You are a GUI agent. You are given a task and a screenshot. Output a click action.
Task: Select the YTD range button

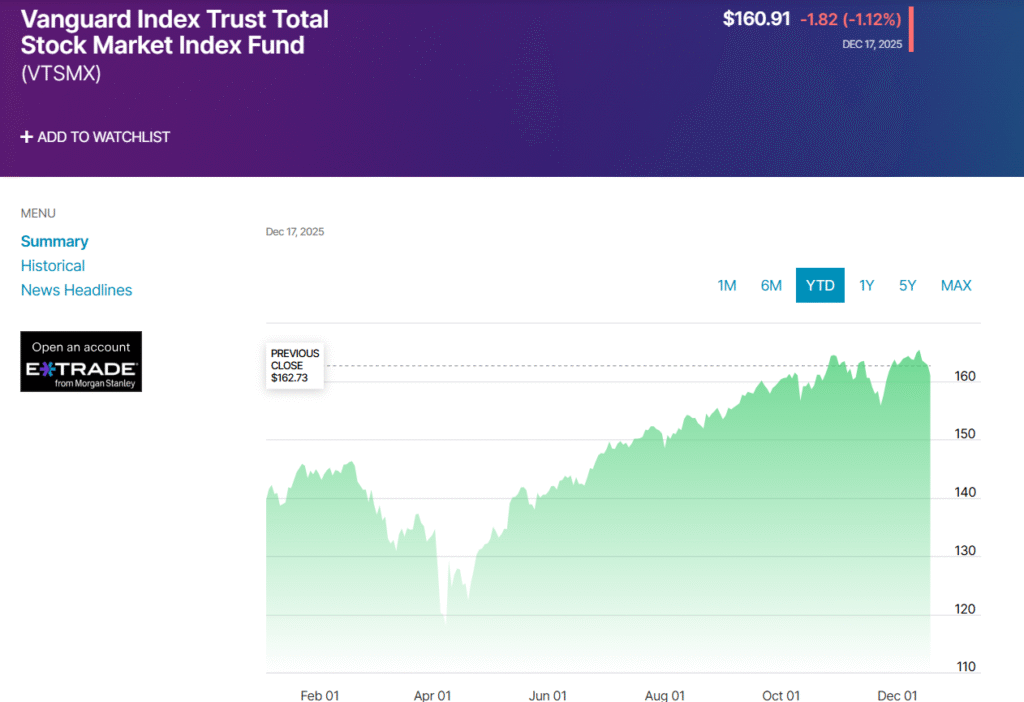pos(820,285)
